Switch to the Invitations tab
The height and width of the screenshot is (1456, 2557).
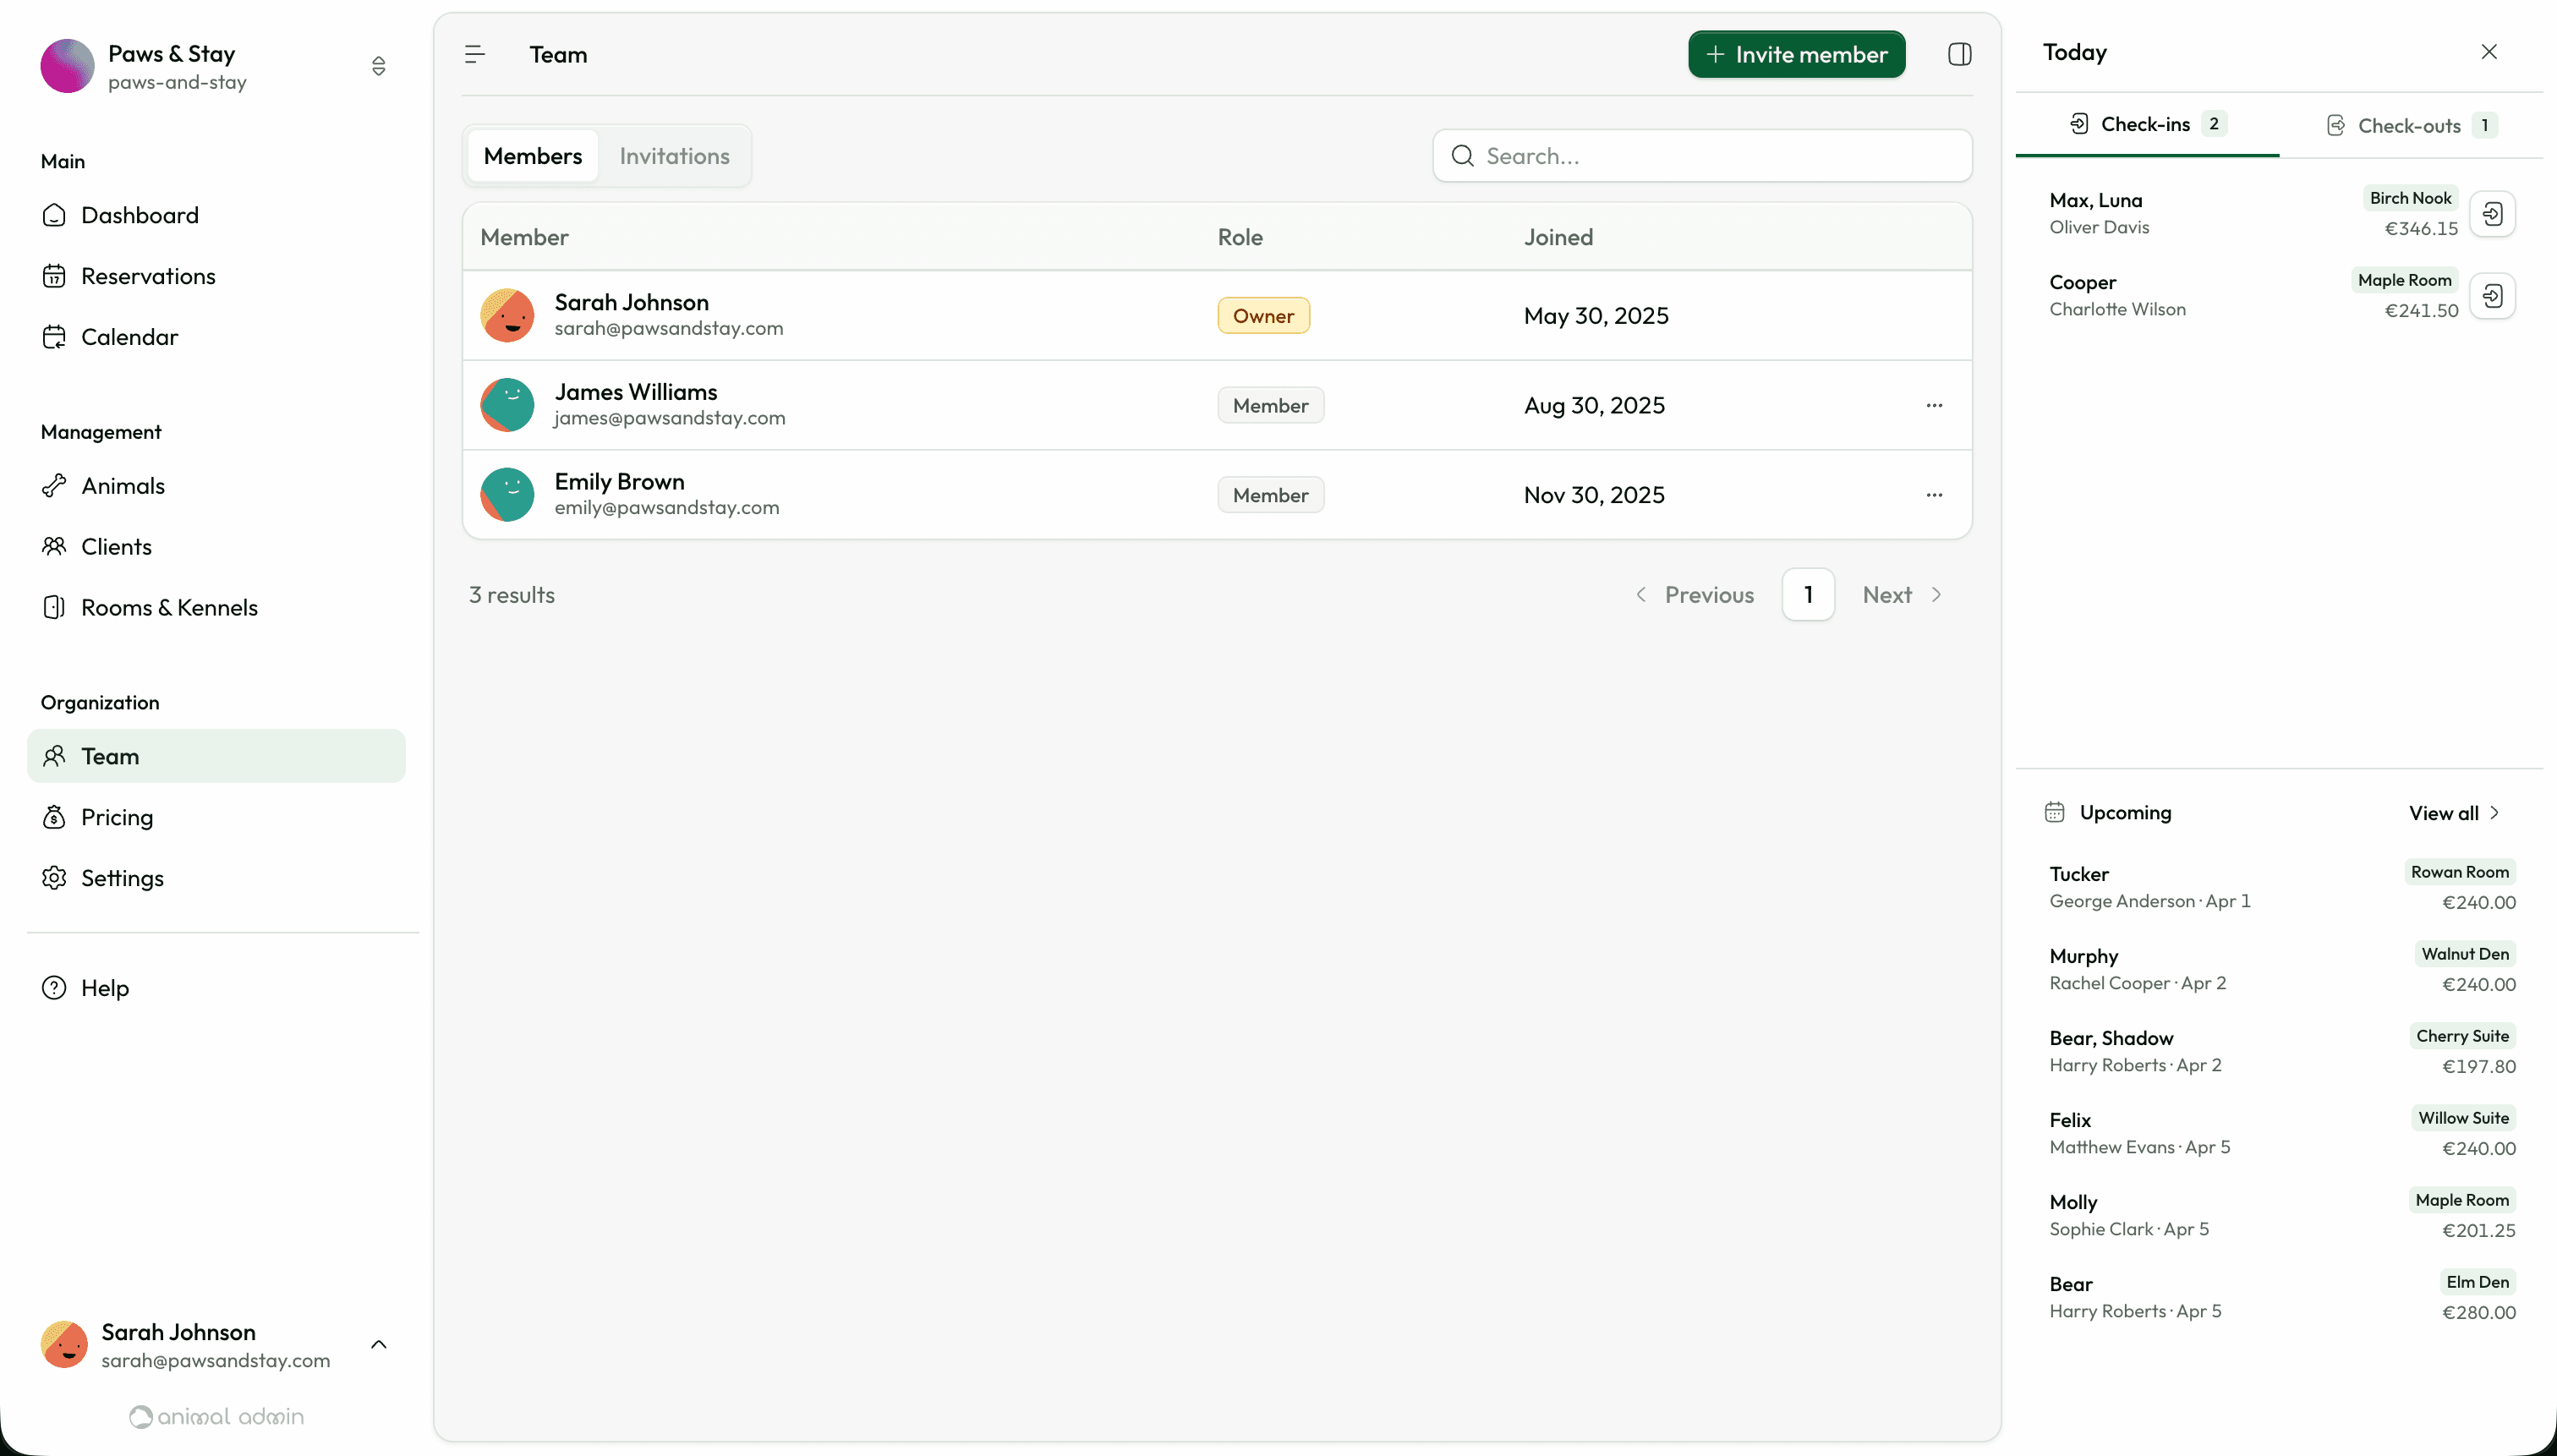click(674, 155)
